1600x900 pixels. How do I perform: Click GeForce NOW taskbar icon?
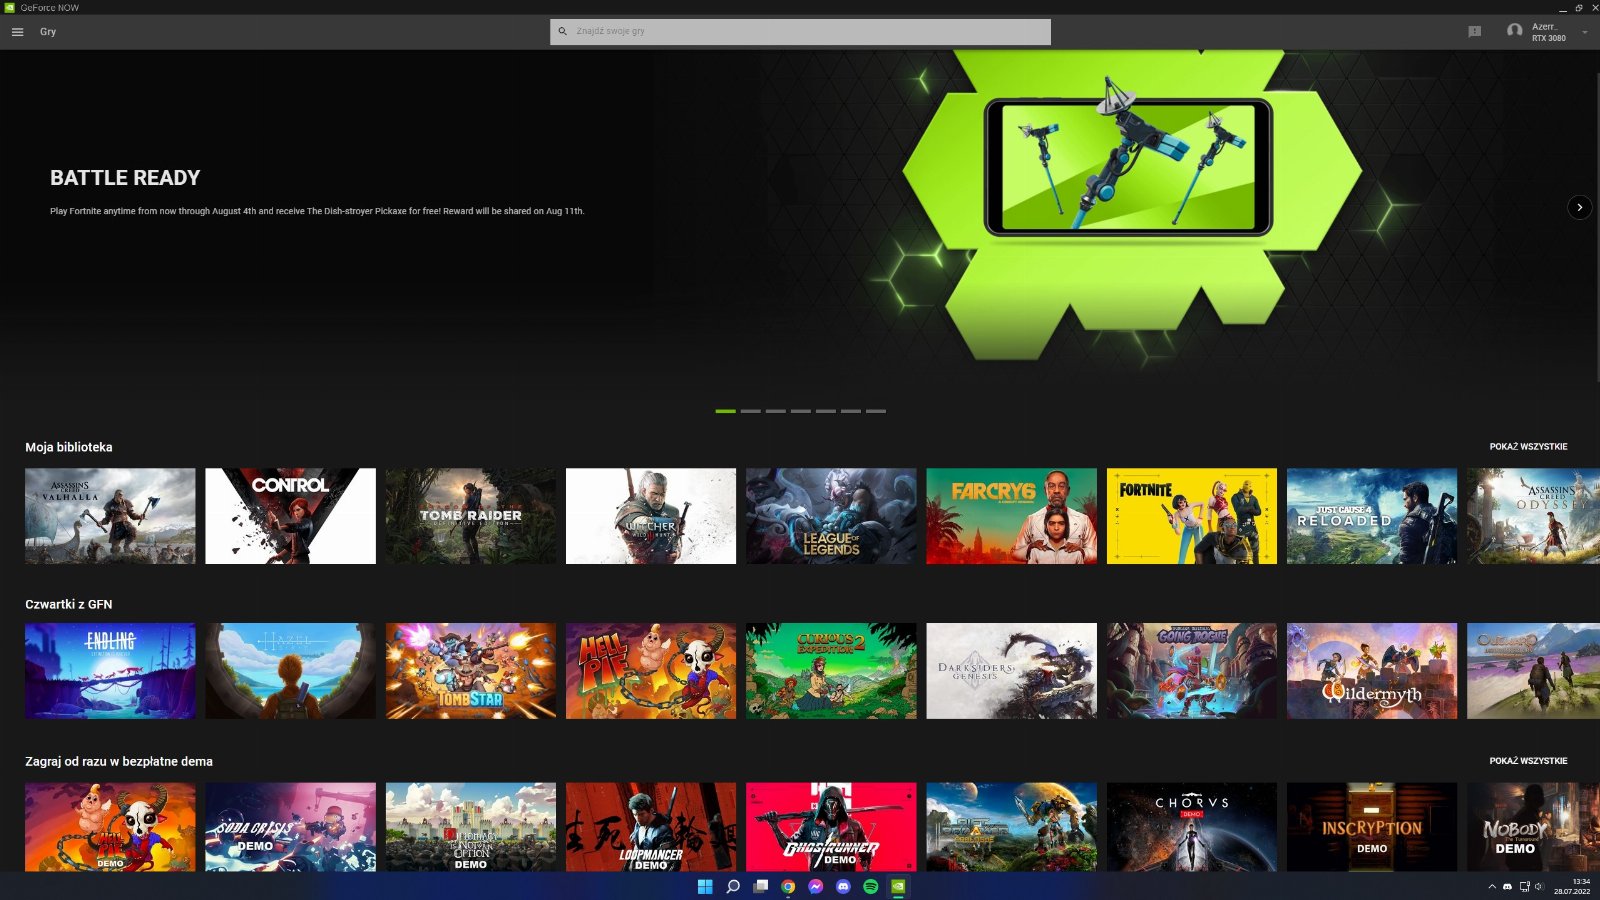tap(898, 886)
